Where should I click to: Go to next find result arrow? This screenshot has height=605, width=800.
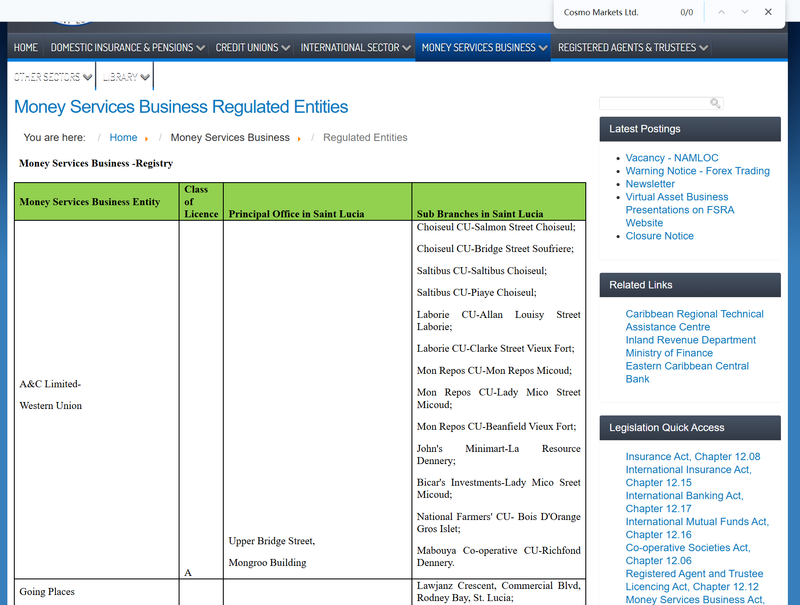pyautogui.click(x=744, y=12)
